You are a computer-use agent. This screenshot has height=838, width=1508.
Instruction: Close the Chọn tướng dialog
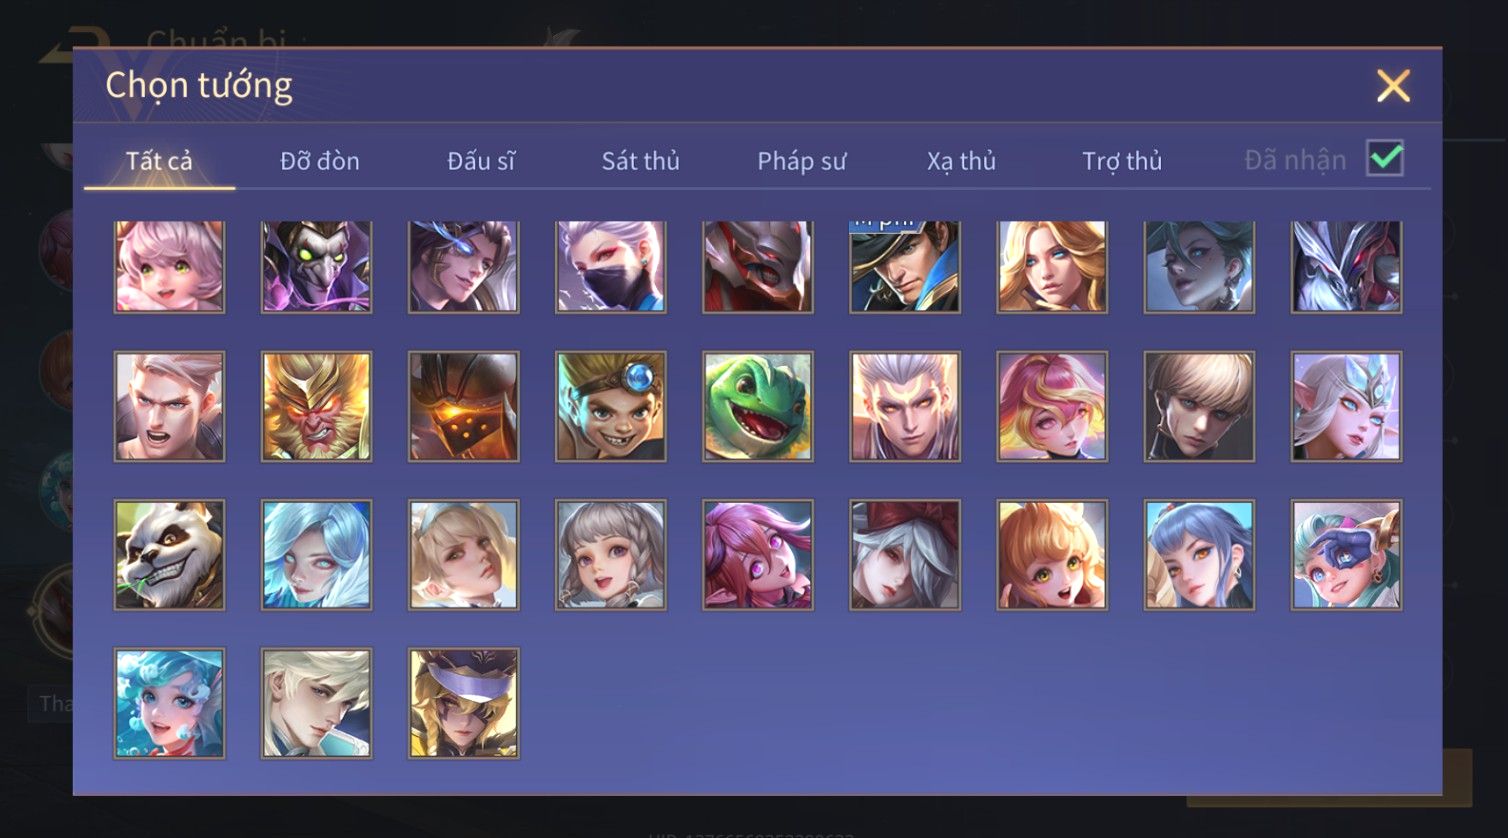click(1393, 86)
